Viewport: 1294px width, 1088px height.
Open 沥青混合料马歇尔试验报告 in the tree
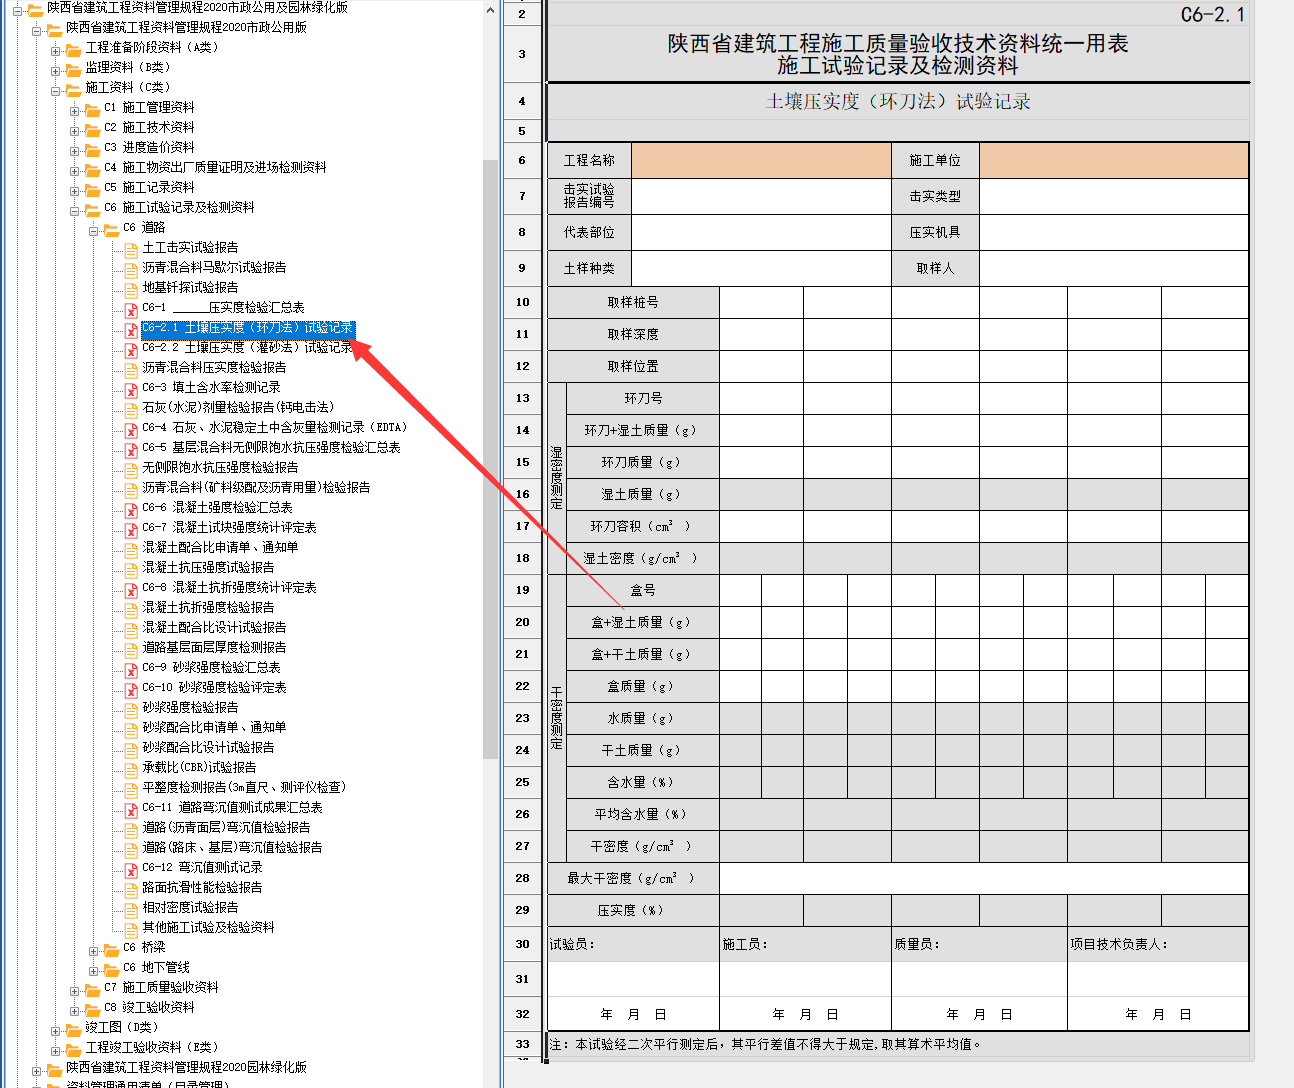point(214,268)
